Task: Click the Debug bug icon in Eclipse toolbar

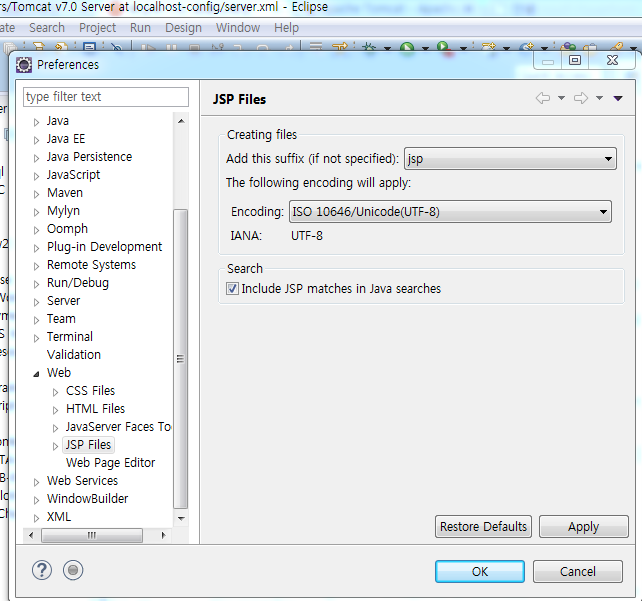Action: pos(369,47)
